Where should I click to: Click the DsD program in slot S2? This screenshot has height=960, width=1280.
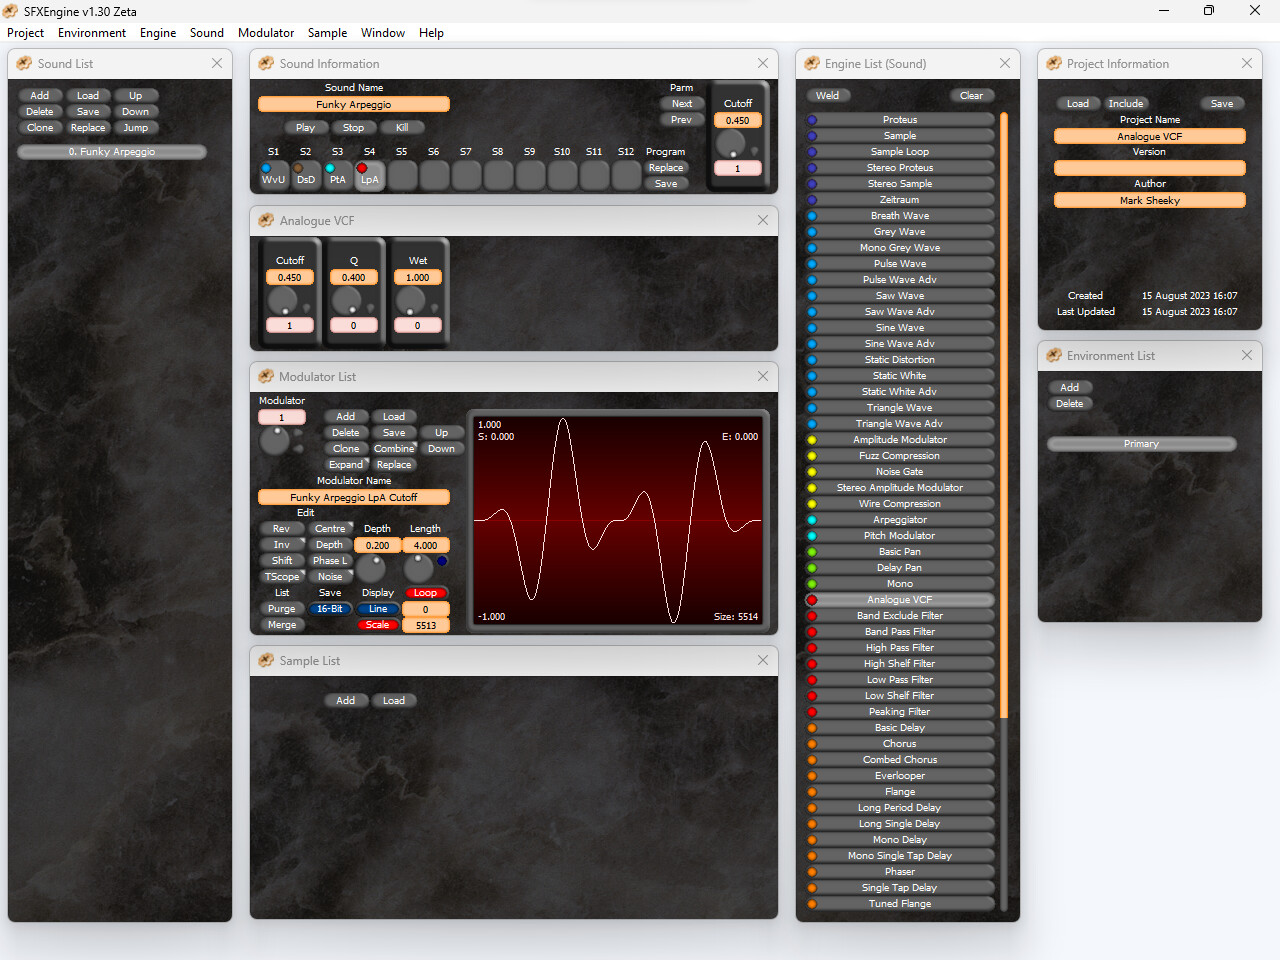[x=305, y=176]
